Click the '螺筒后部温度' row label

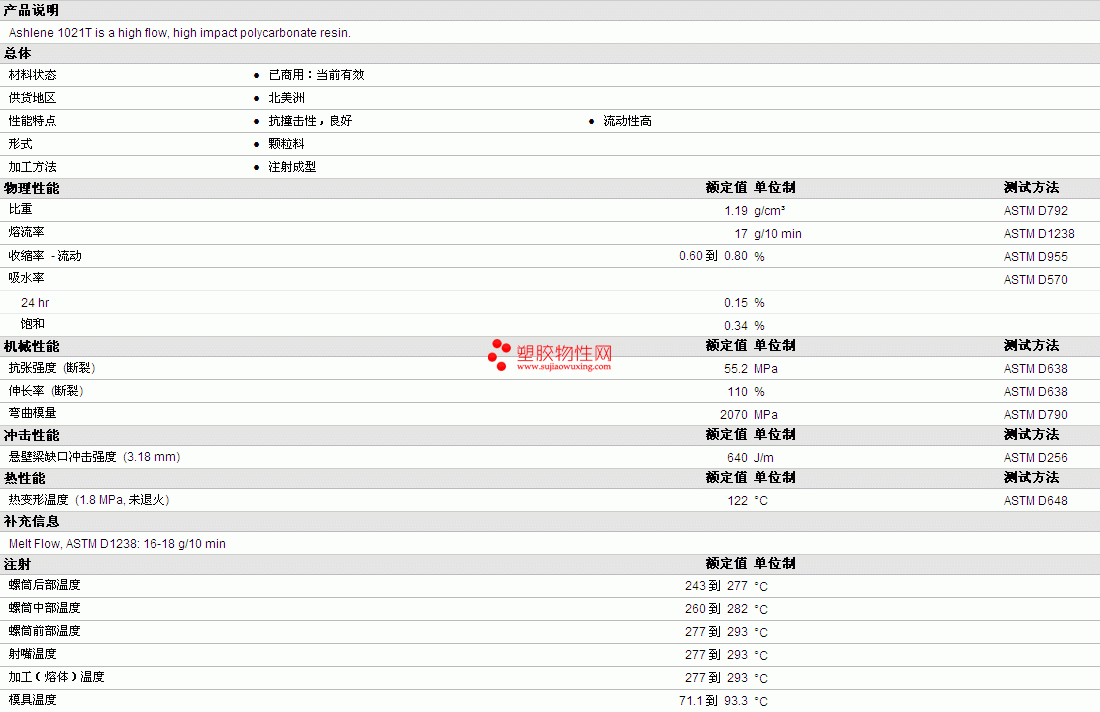click(x=44, y=585)
